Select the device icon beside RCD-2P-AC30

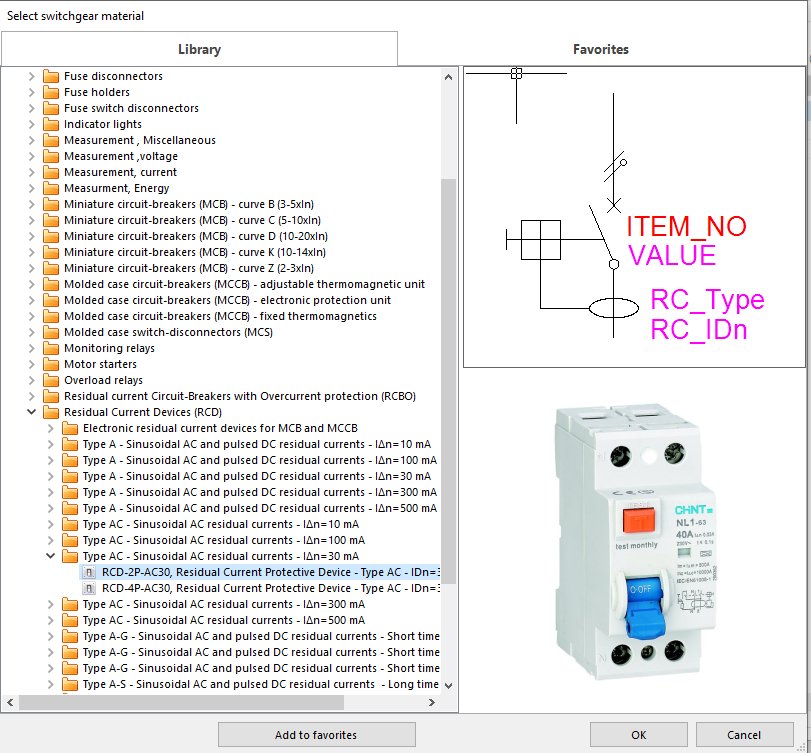(x=88, y=572)
